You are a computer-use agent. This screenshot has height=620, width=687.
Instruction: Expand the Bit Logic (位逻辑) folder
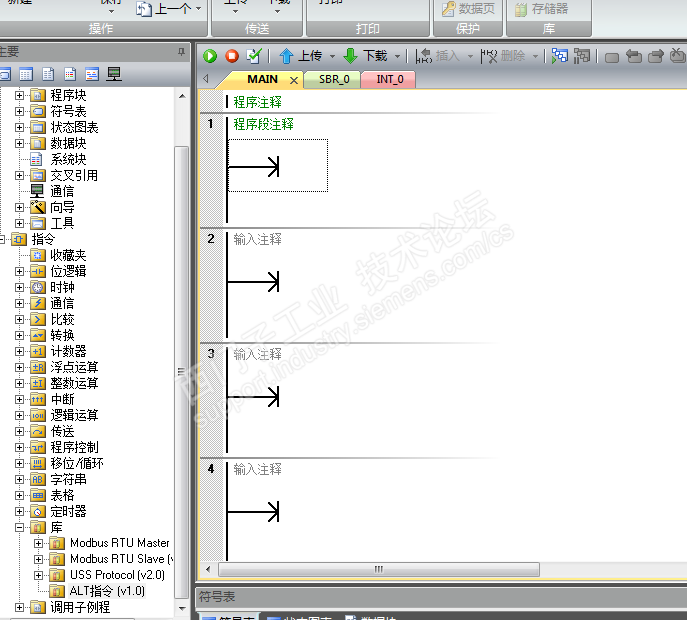click(19, 271)
